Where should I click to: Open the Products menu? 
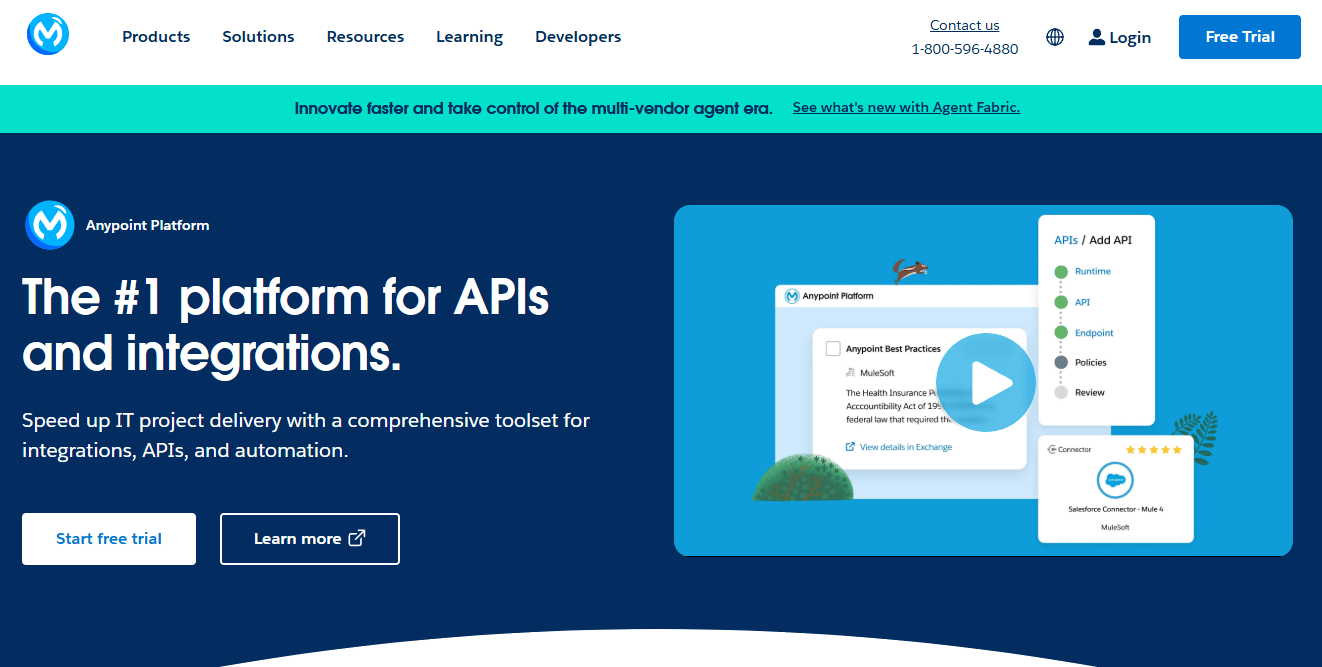pos(156,37)
